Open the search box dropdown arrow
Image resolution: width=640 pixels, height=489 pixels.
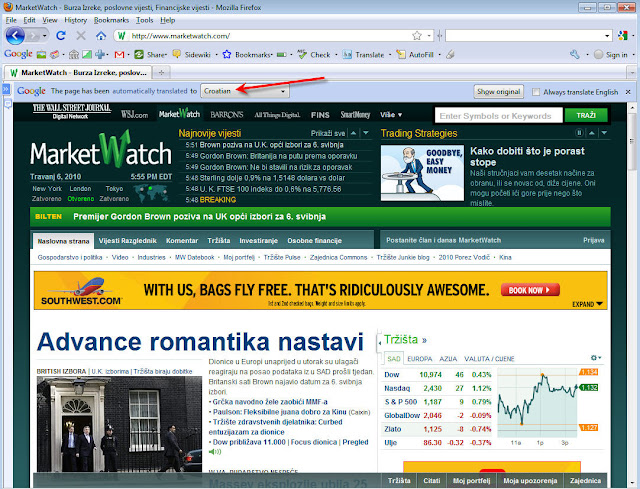[x=607, y=36]
